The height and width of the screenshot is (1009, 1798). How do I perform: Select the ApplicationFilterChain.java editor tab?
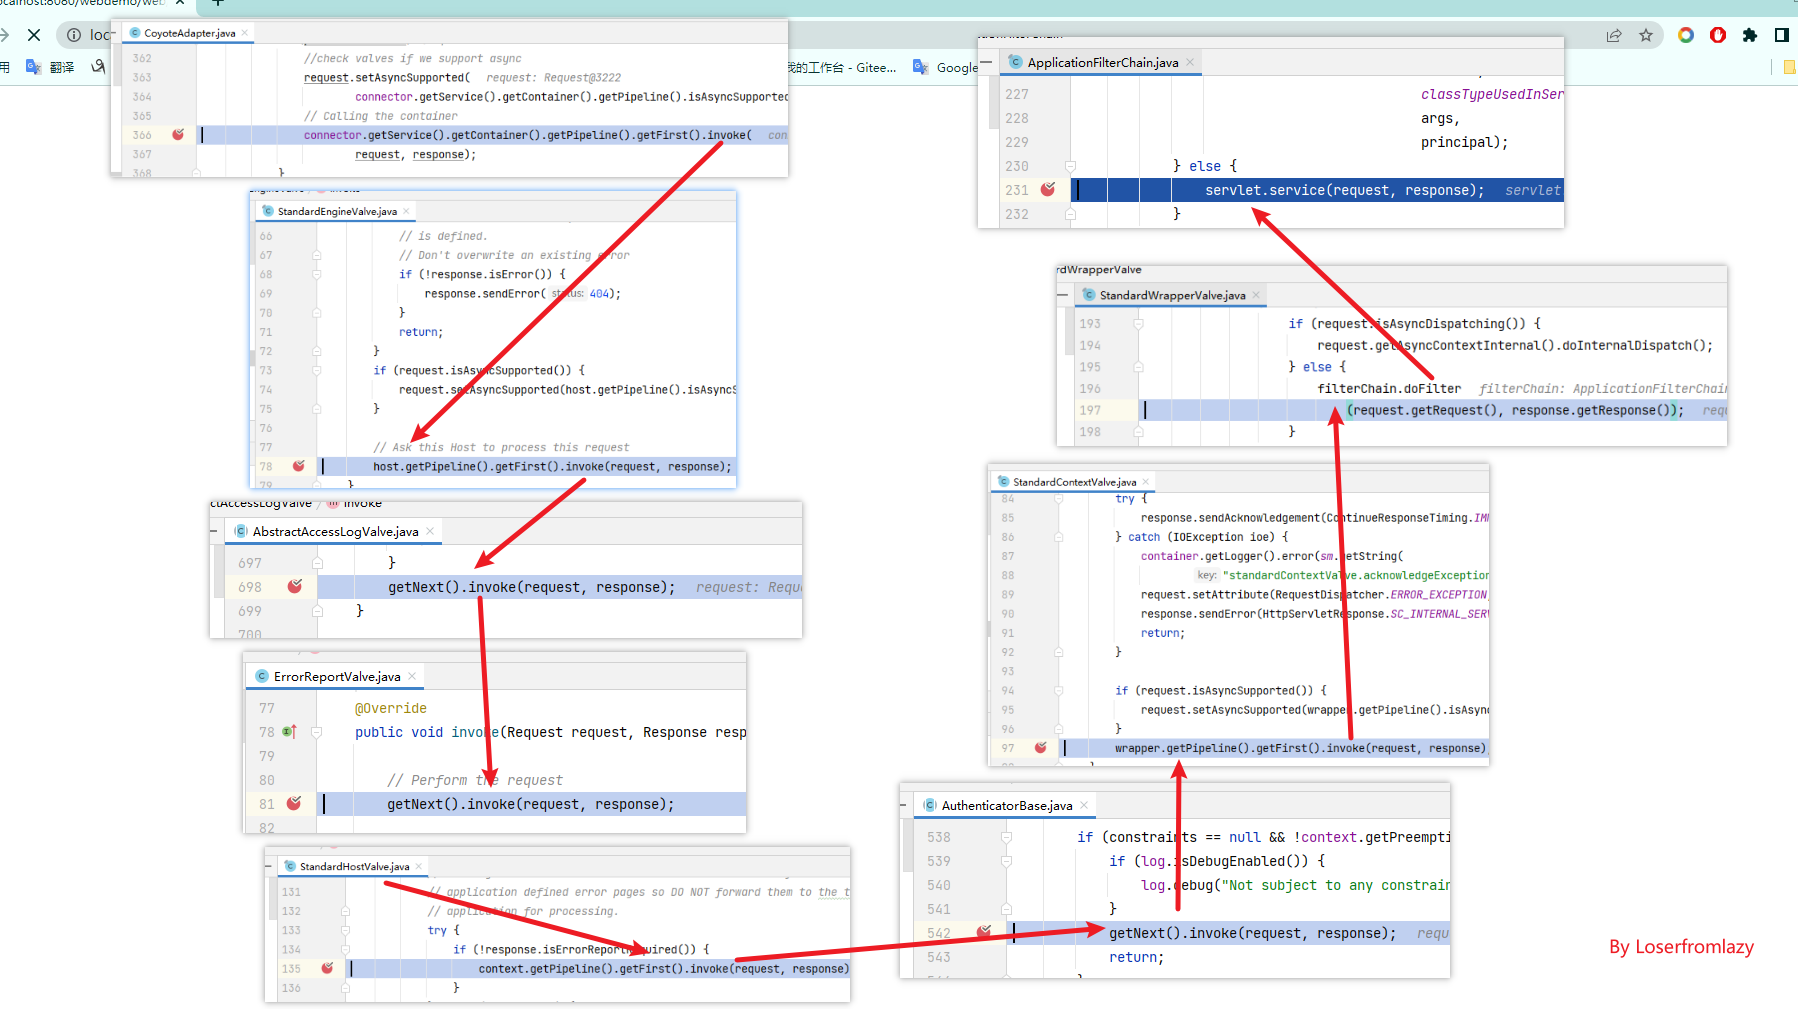coord(1101,62)
